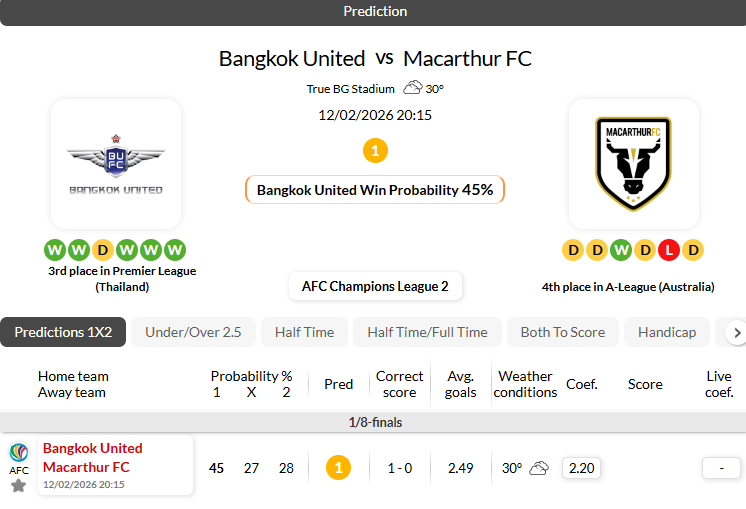Screen dimensions: 746x509
Task: Toggle the favorite star for this match
Action: (x=19, y=486)
